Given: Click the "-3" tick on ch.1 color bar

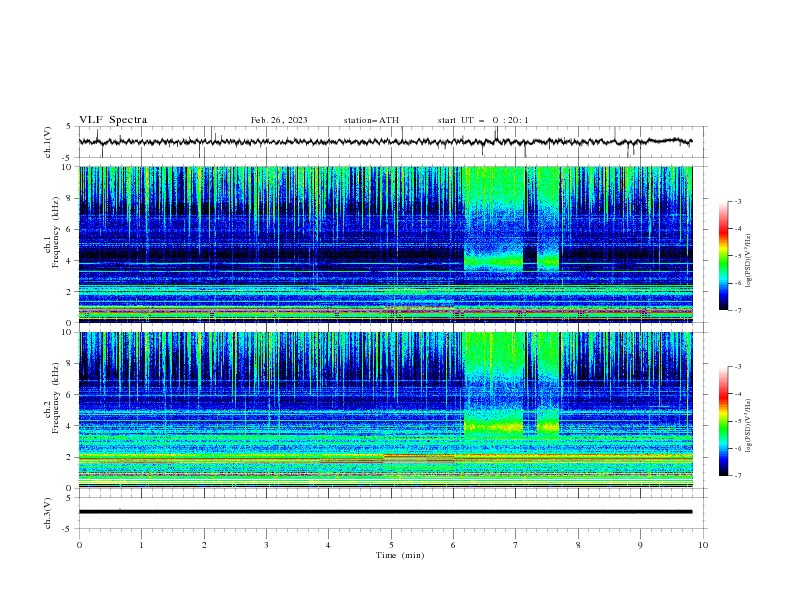Looking at the screenshot, I should pyautogui.click(x=738, y=201).
